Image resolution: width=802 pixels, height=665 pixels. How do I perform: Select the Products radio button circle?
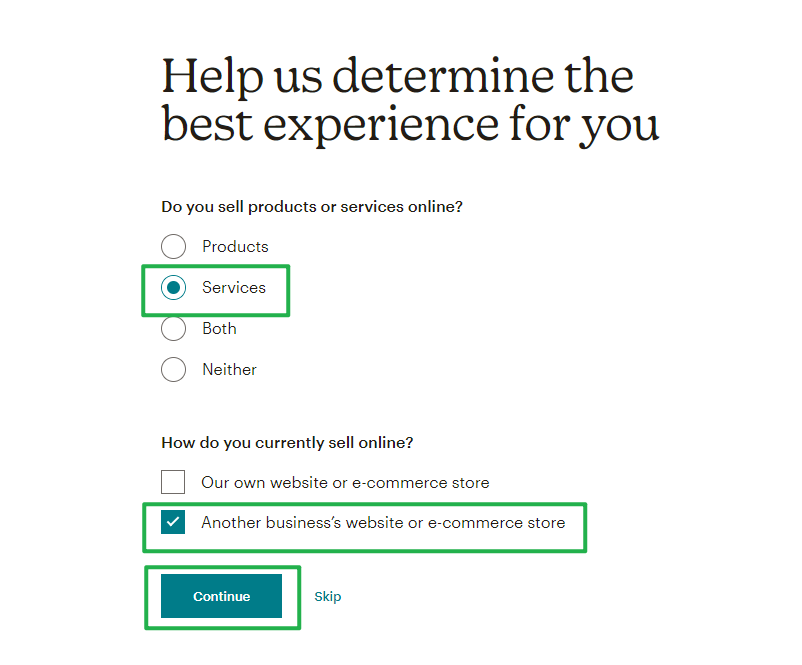pyautogui.click(x=173, y=247)
